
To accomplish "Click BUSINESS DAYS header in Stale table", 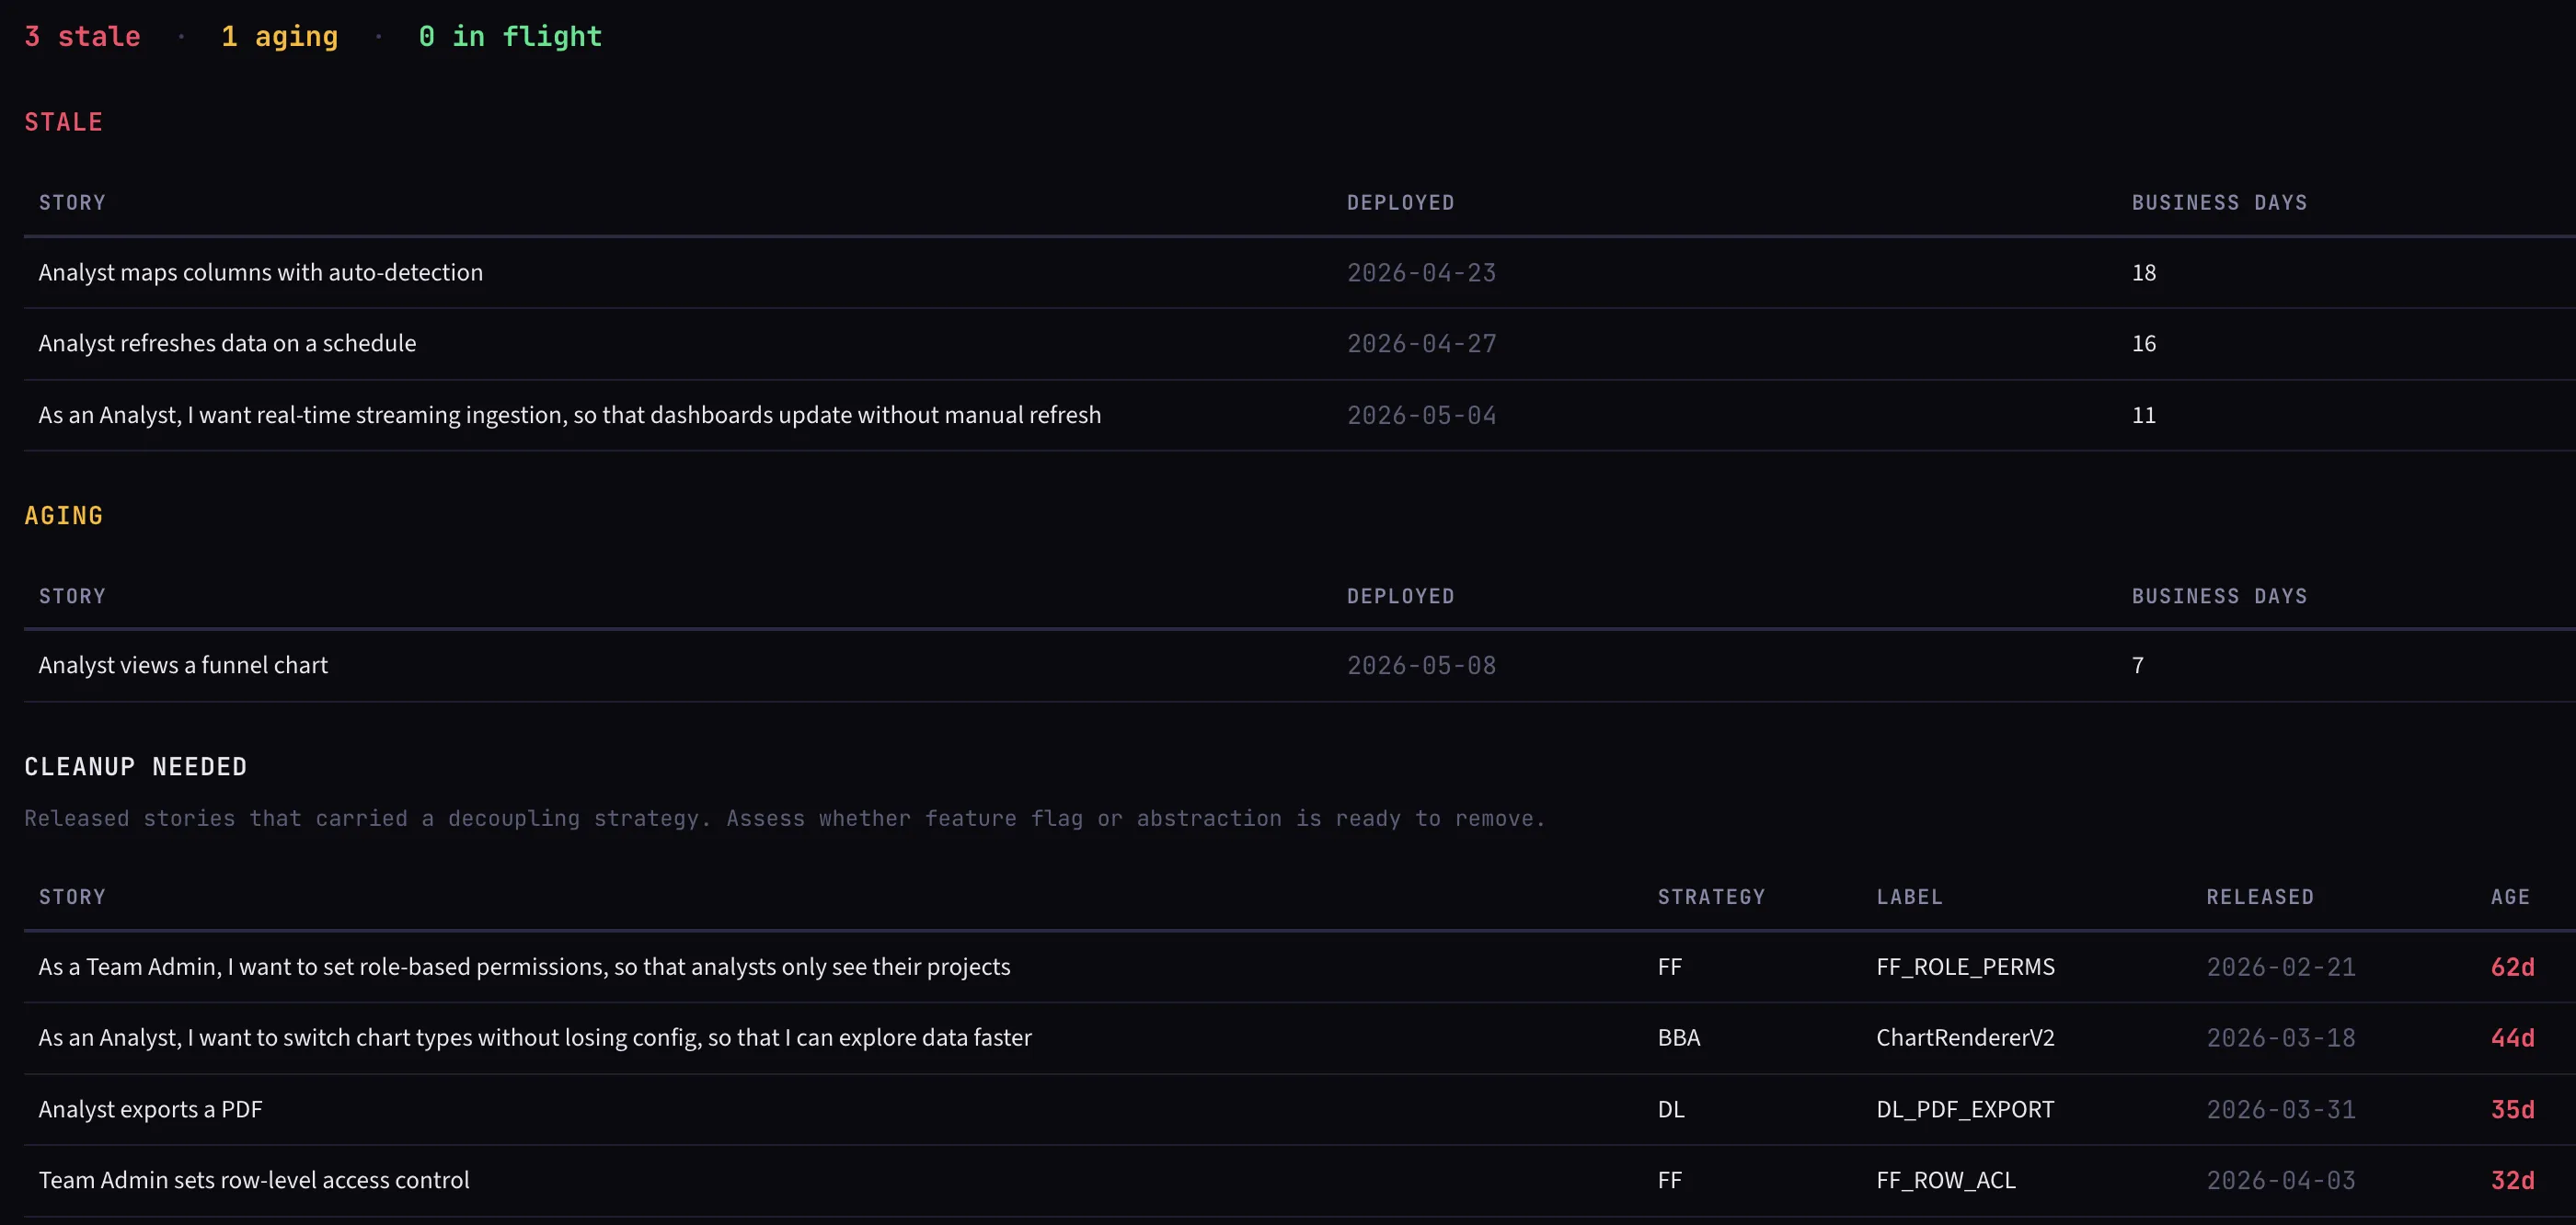I will pos(2219,203).
